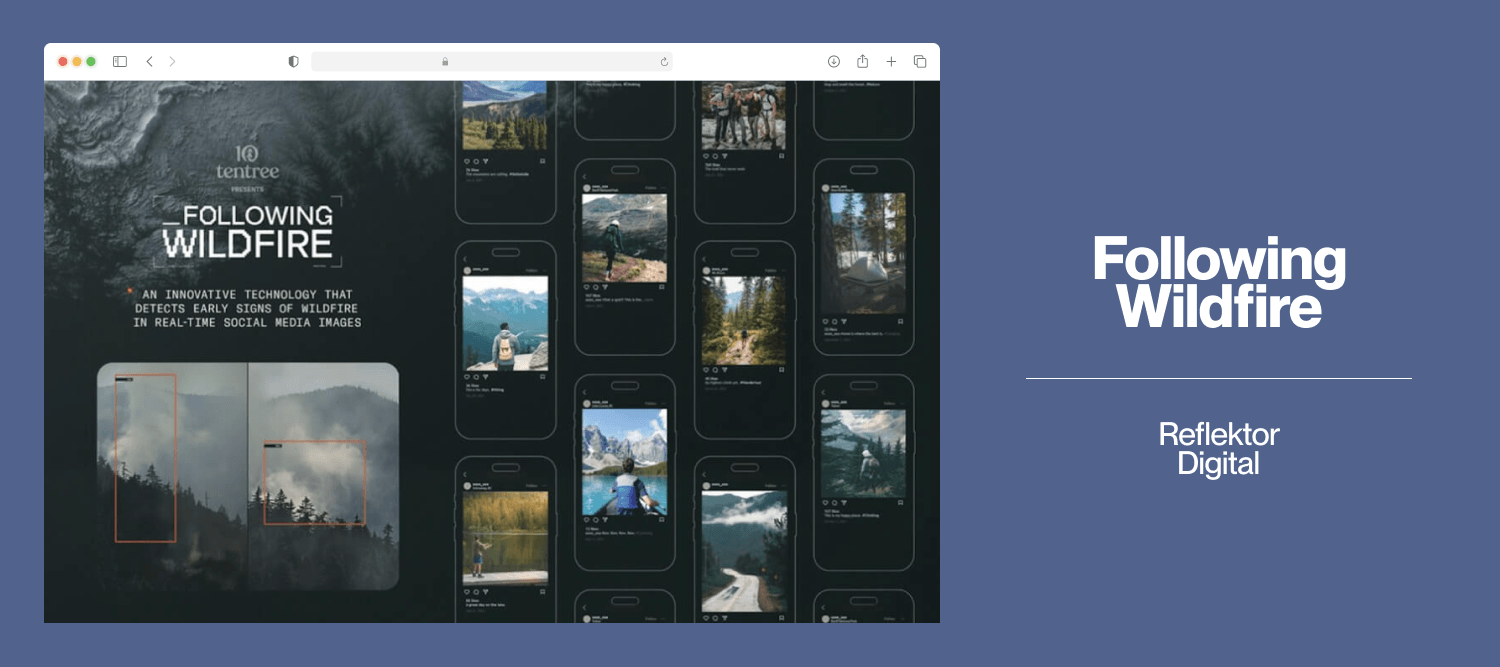Click the browser forward arrow
Screen dimensions: 1500x667
pyautogui.click(x=172, y=62)
